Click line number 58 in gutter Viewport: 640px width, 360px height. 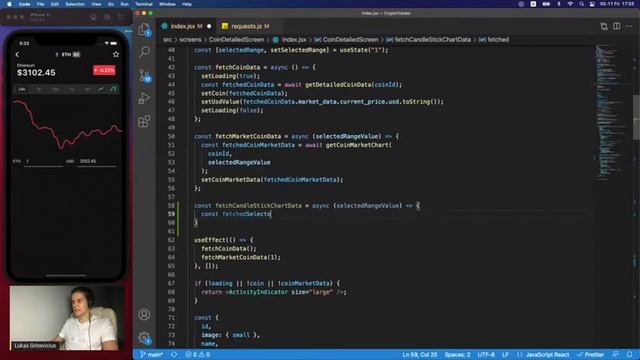(x=171, y=205)
